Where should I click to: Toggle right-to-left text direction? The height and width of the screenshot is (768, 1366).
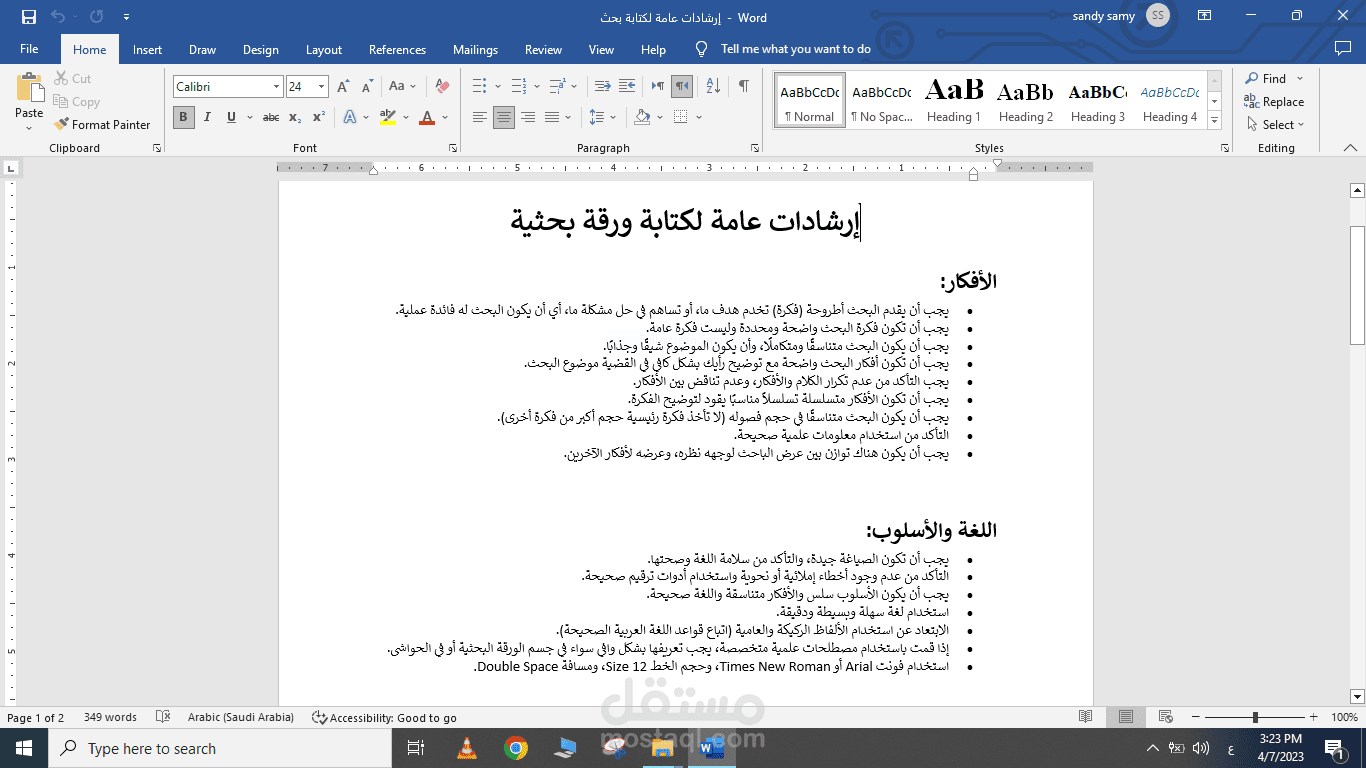coord(682,87)
